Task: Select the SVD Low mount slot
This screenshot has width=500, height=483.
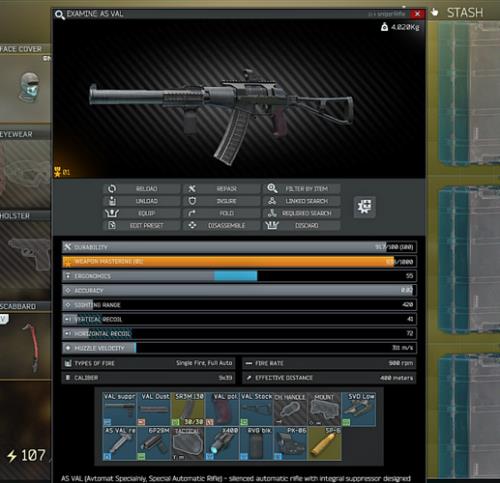Action: coord(359,409)
